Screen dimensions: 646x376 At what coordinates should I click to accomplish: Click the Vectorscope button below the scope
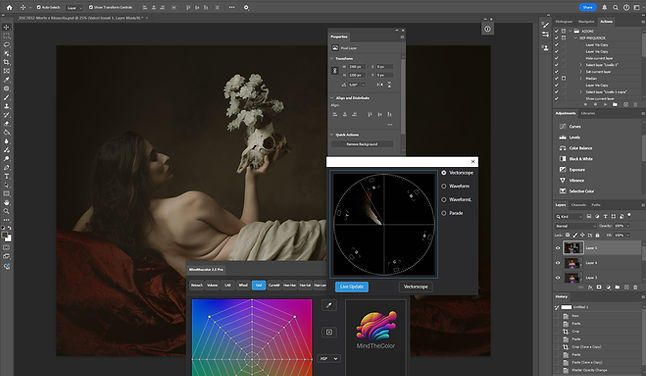point(416,287)
